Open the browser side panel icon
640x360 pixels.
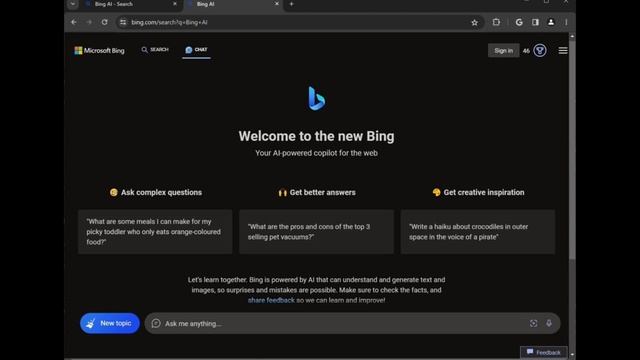[x=535, y=22]
